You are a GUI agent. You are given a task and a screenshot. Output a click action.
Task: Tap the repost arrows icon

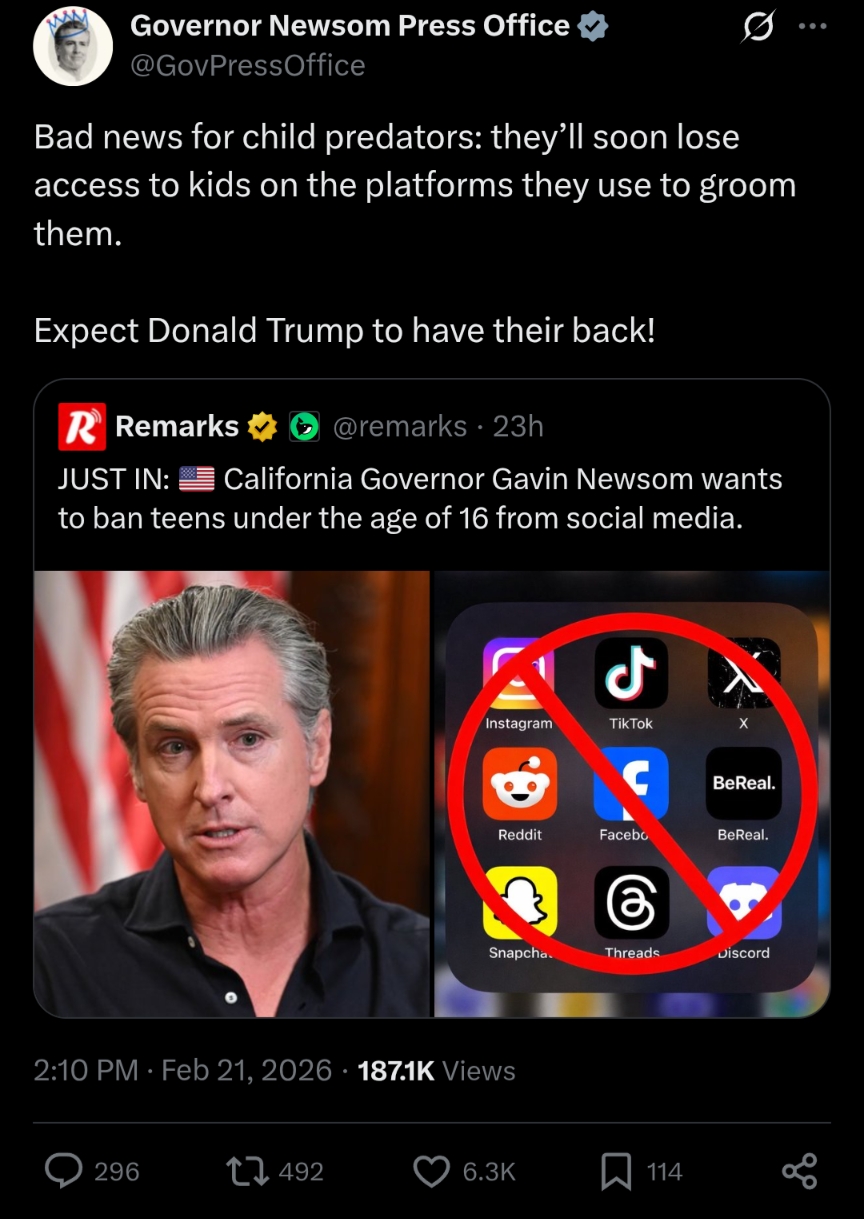[x=248, y=1171]
